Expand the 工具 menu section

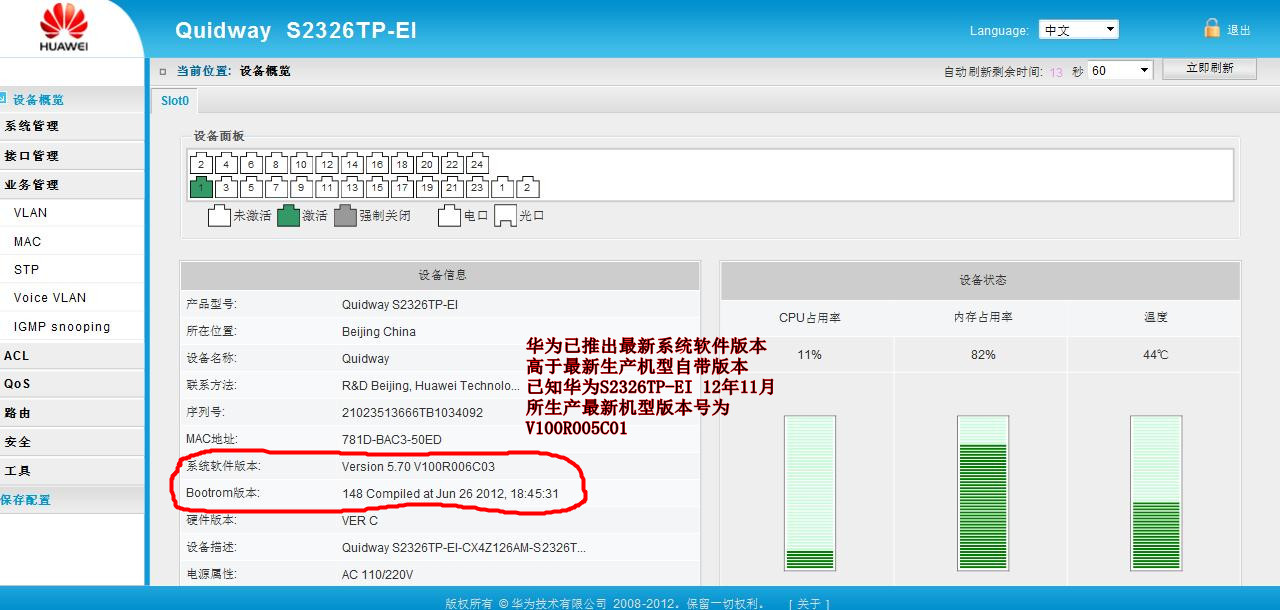click(x=72, y=471)
